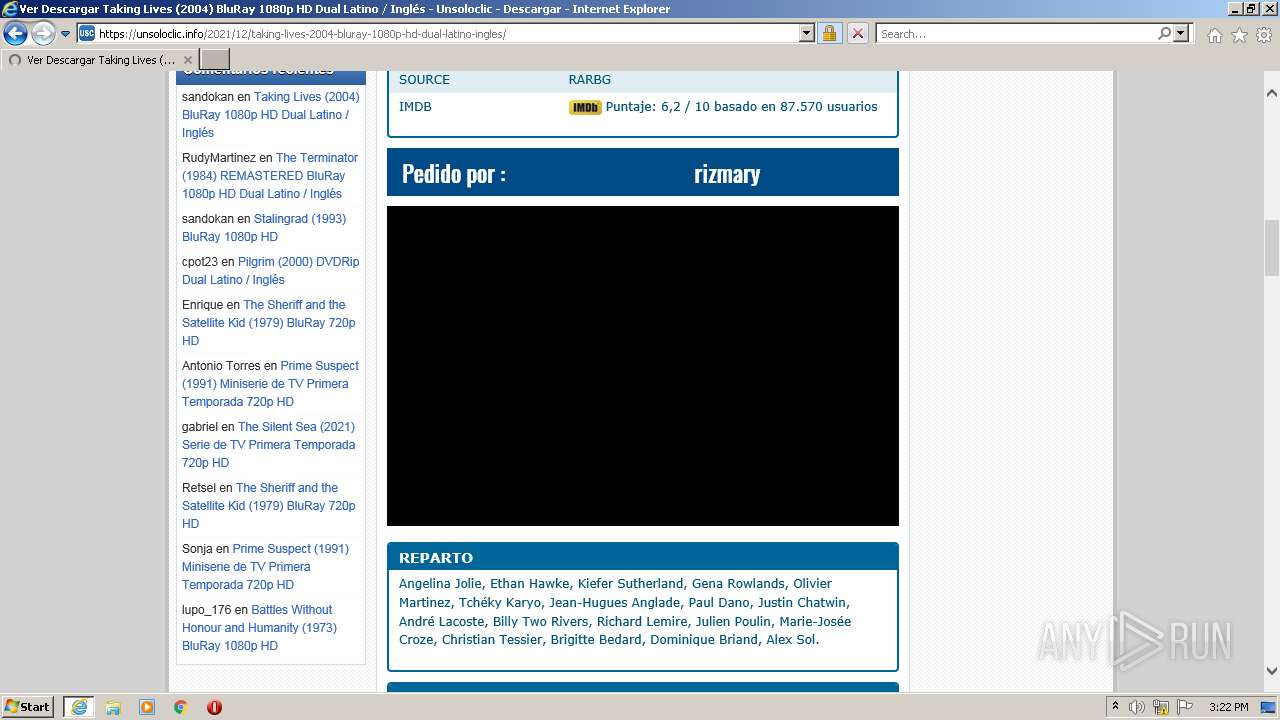Click the browser Back arrow button

[15, 34]
